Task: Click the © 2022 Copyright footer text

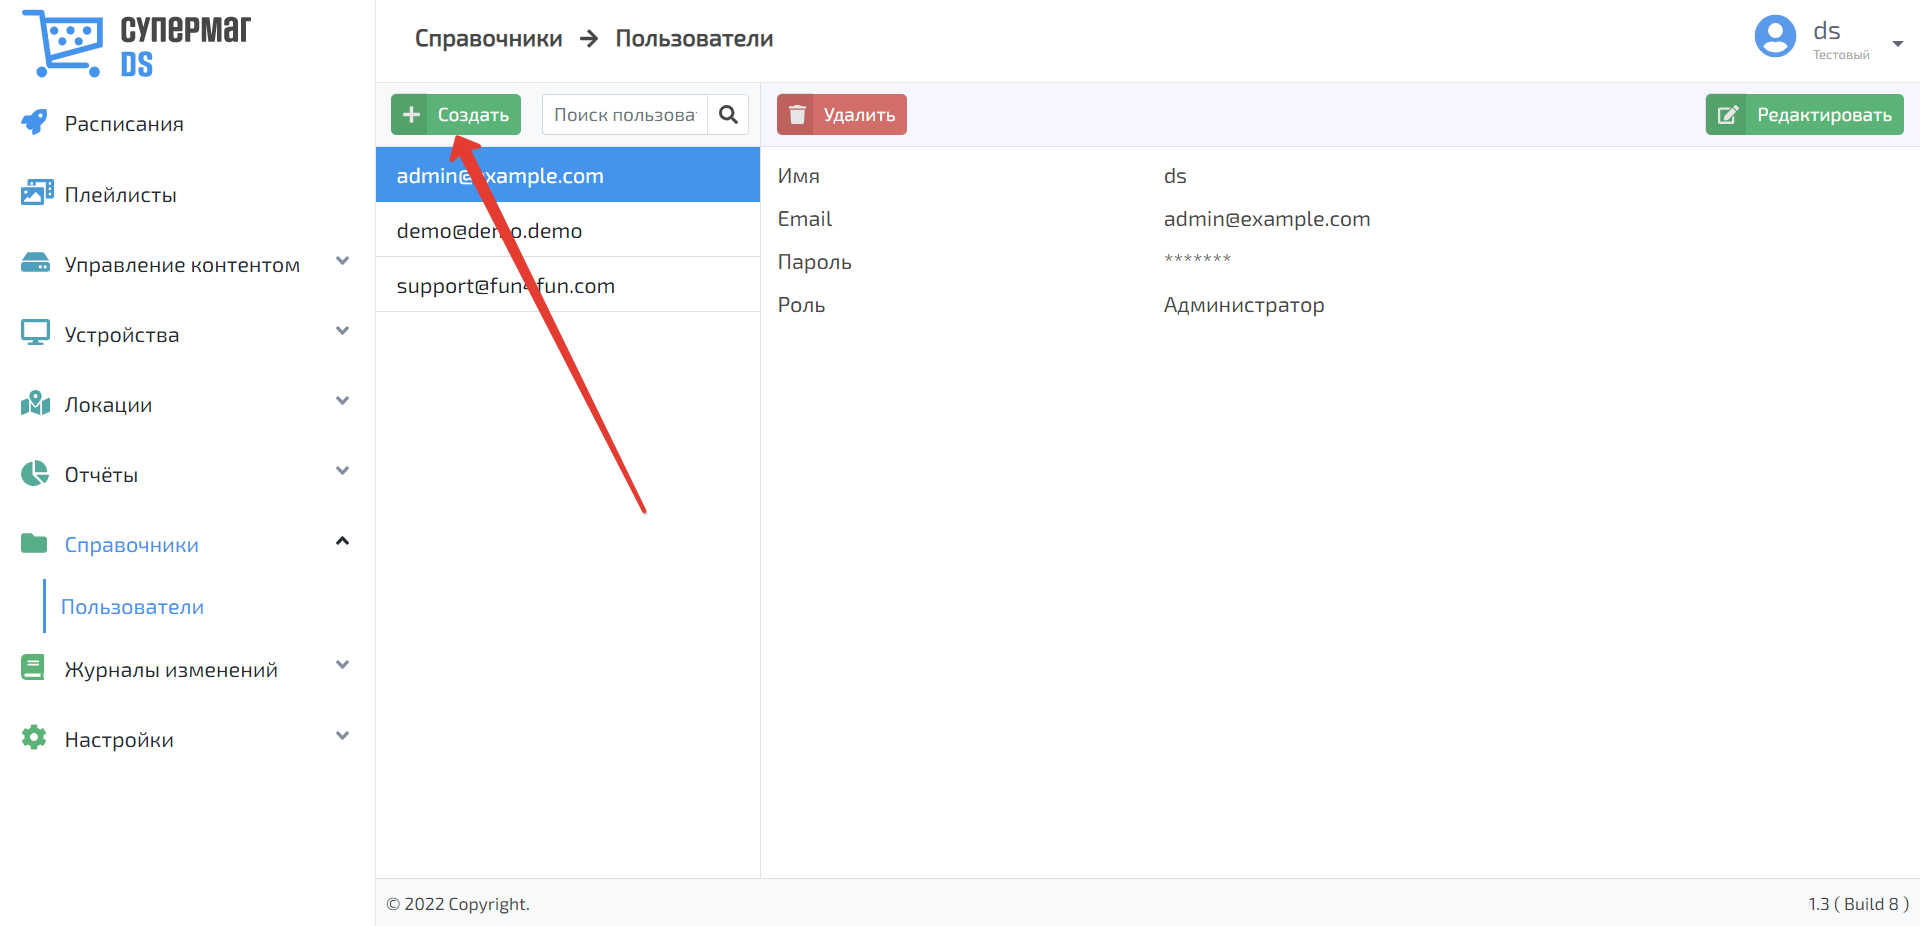Action: [458, 904]
